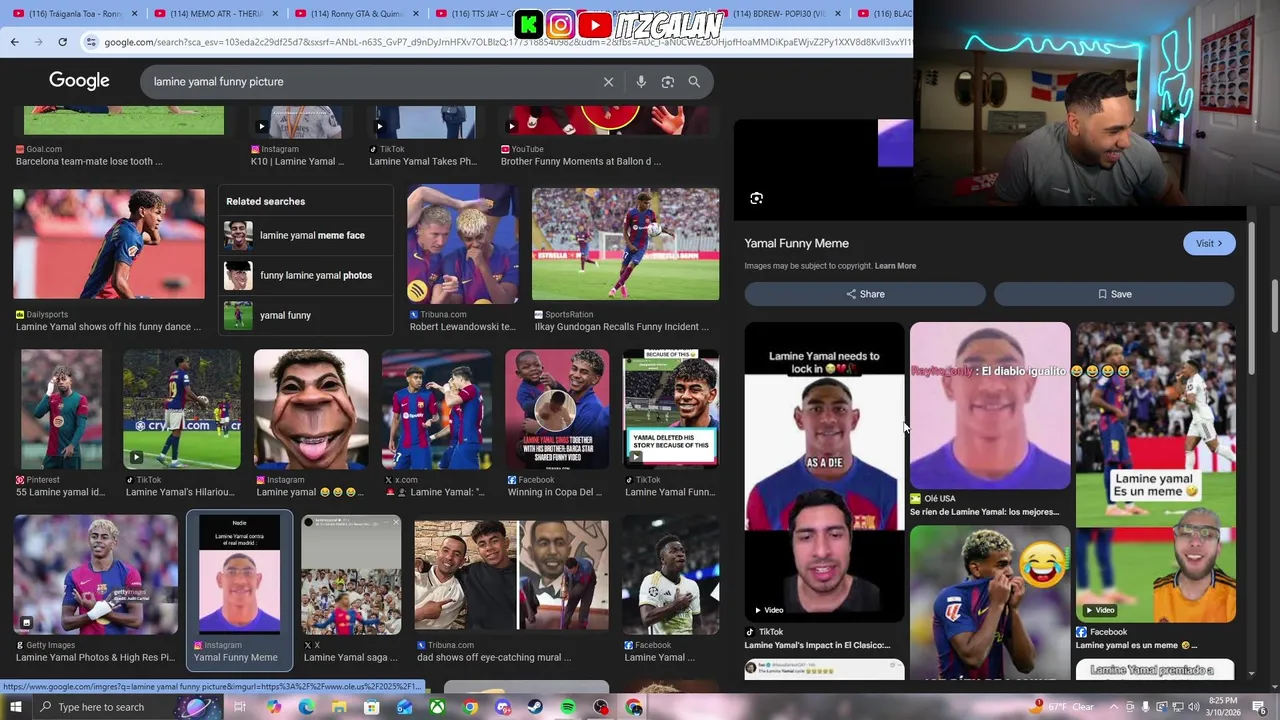Image resolution: width=1280 pixels, height=720 pixels.
Task: Select related search lamine yamal meme face
Action: 305,235
